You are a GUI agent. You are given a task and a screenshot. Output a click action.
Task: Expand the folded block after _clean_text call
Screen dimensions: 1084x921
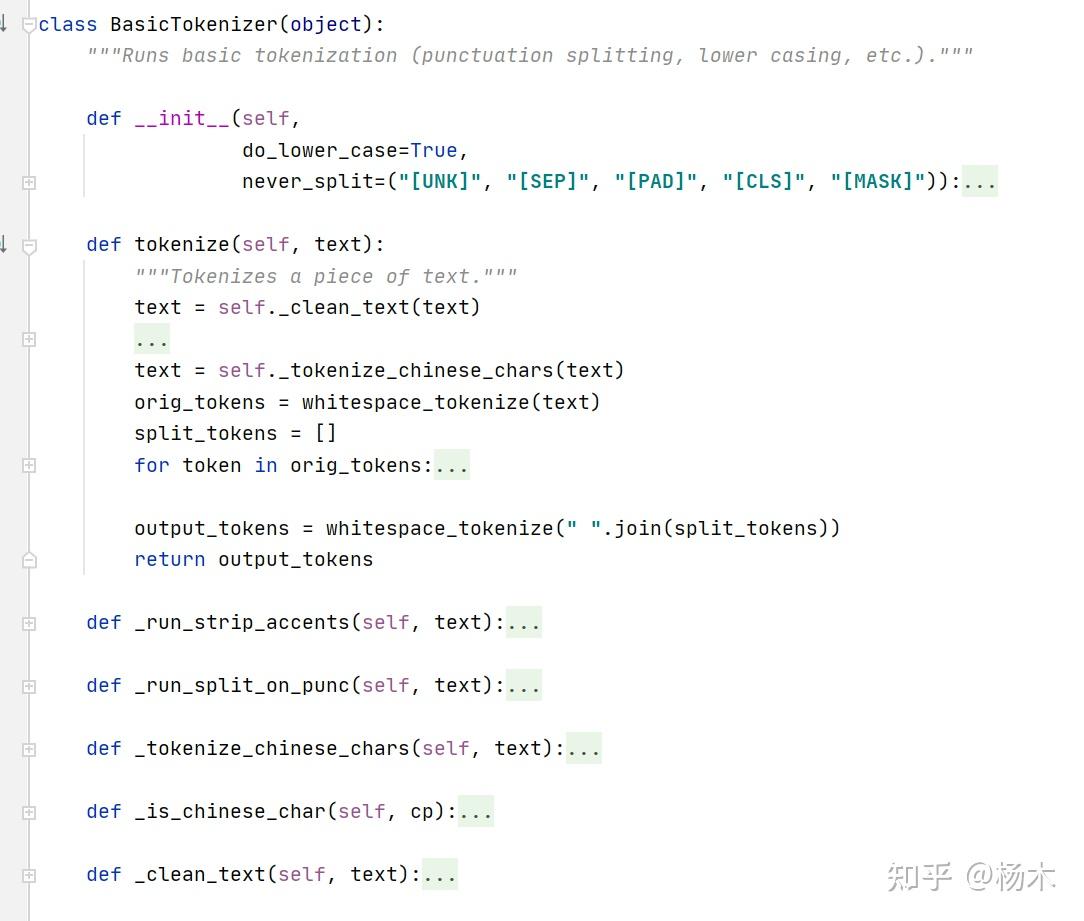tap(29, 339)
